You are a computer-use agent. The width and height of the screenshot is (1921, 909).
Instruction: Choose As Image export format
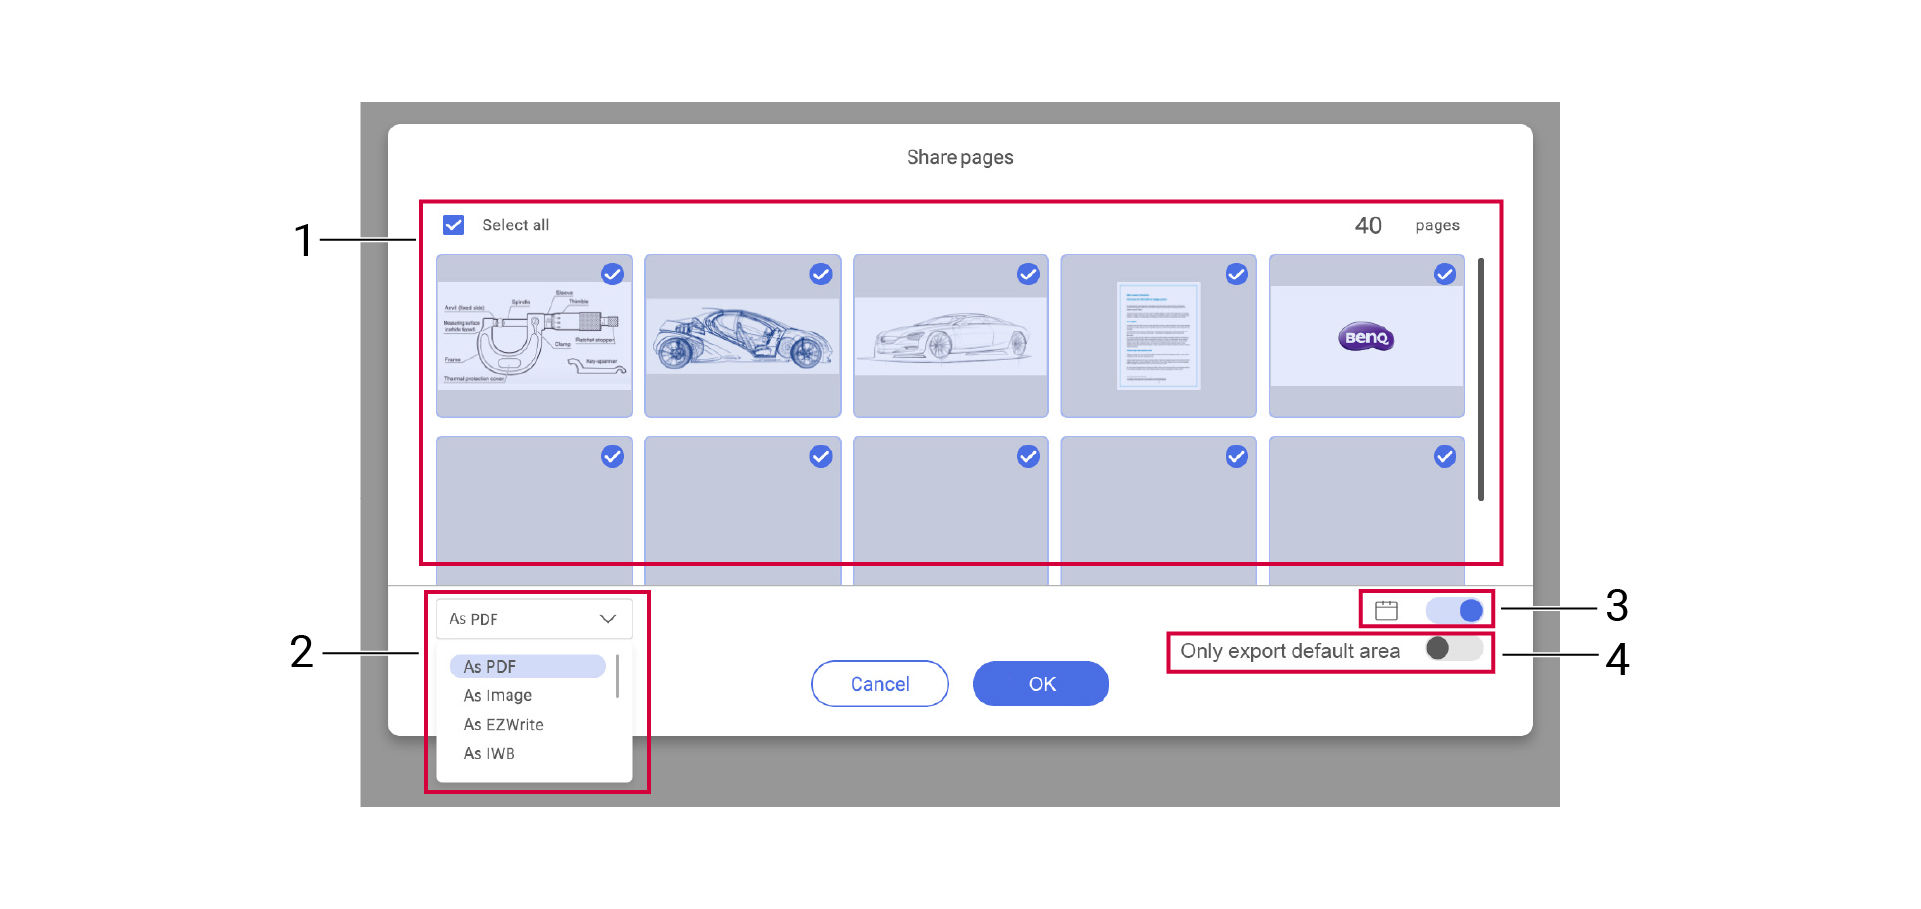coord(498,695)
